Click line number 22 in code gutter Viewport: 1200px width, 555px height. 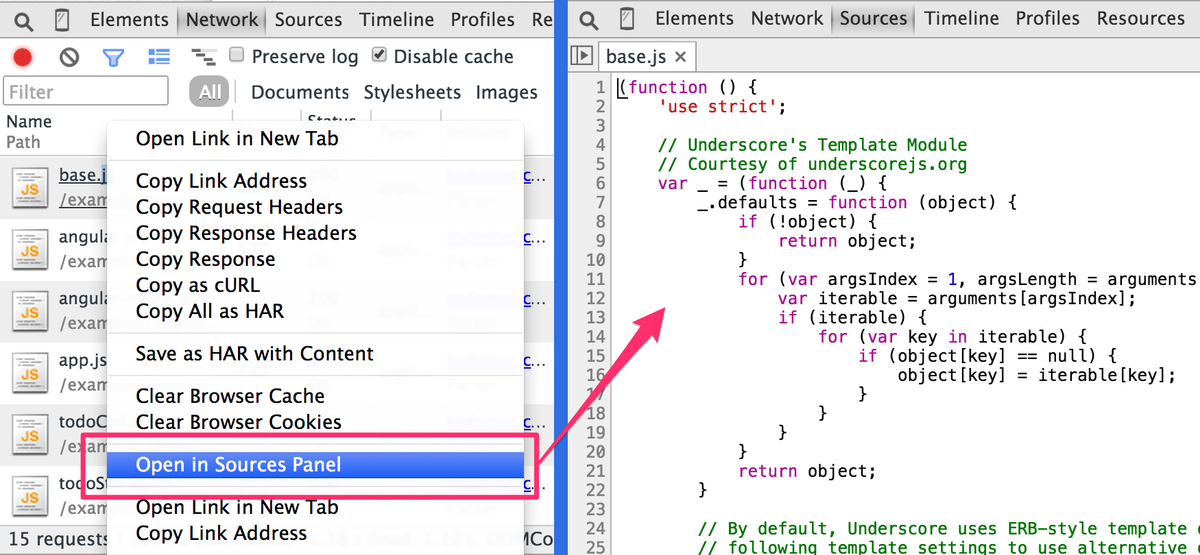point(596,490)
